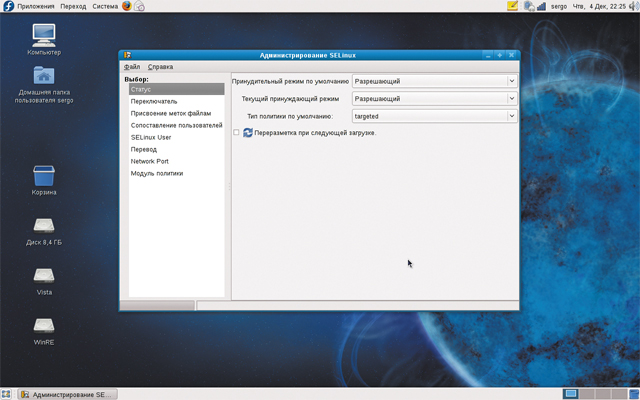Viewport: 640px width, 400px height.
Task: Select Модуль политики entry
Action: click(x=176, y=173)
